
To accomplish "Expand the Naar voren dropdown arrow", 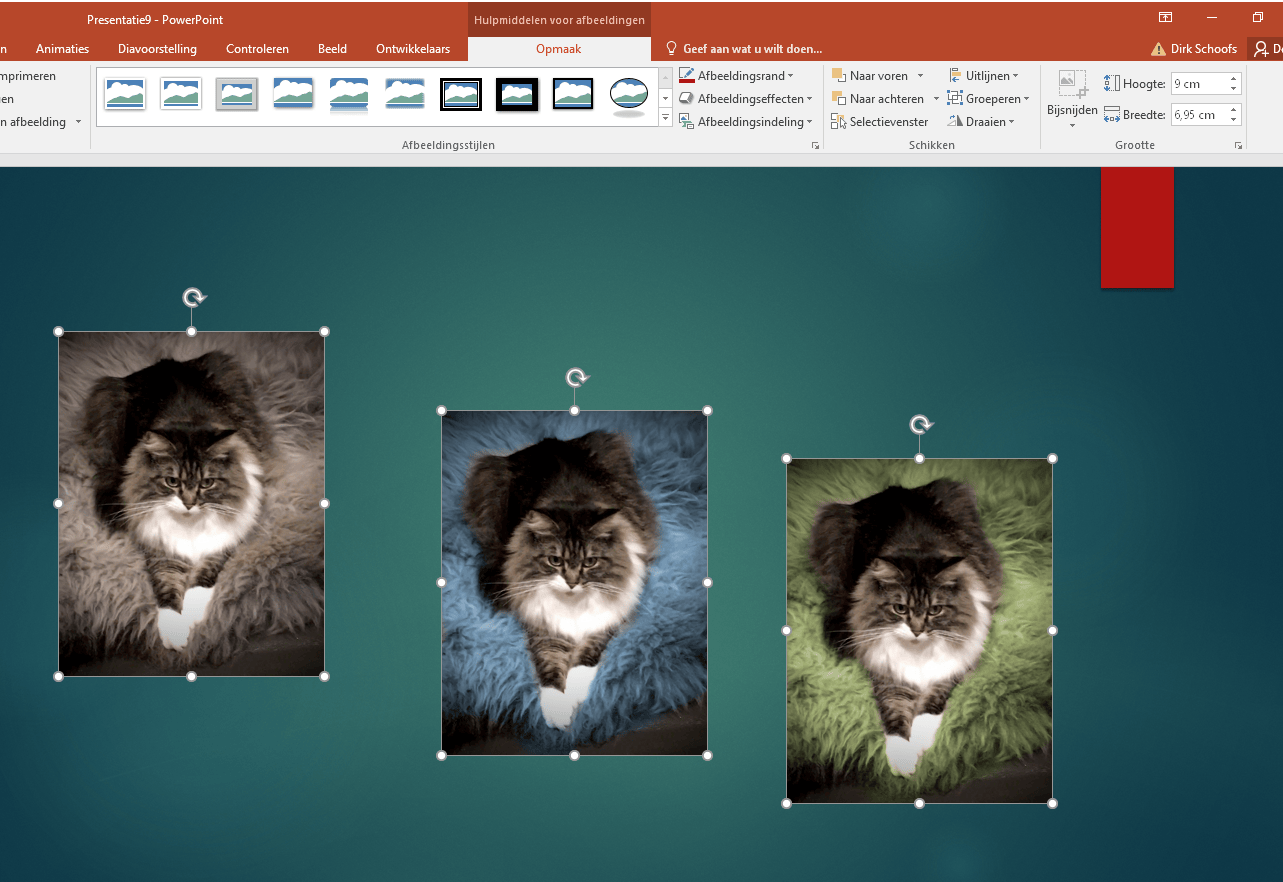I will point(920,76).
